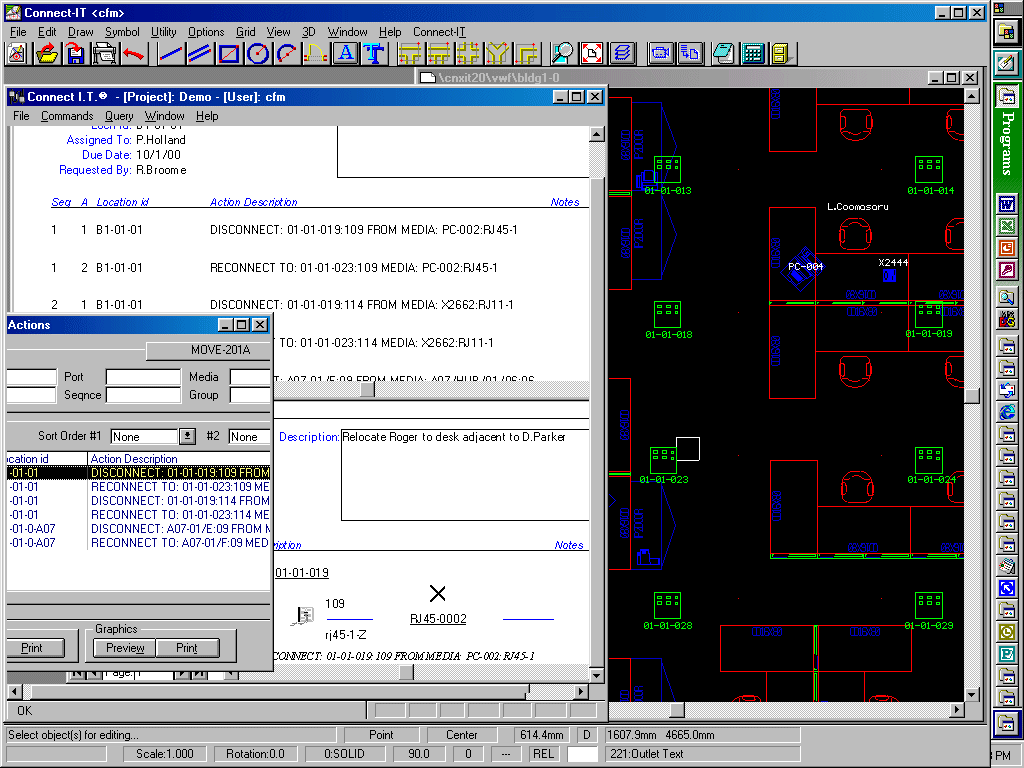Toggle the Center snap in status bar
The image size is (1024, 768).
coord(461,735)
